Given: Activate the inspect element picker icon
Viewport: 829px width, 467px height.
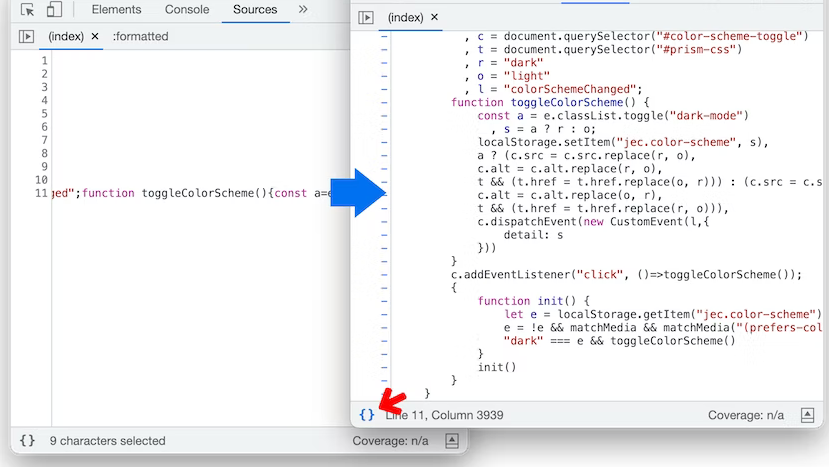Looking at the screenshot, I should pos(28,10).
